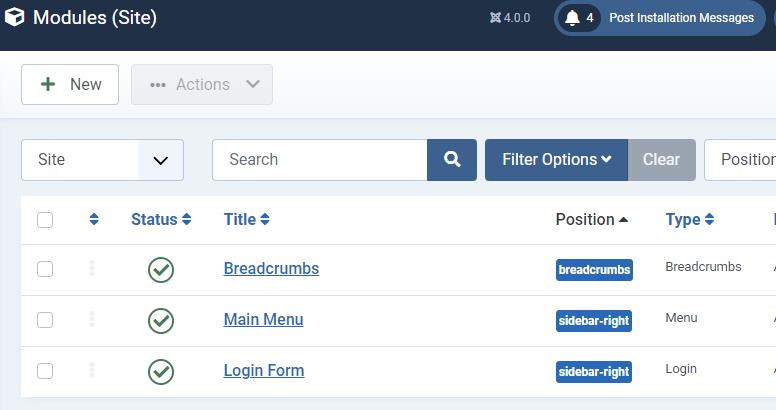Expand the Filter Options panel

tap(556, 159)
